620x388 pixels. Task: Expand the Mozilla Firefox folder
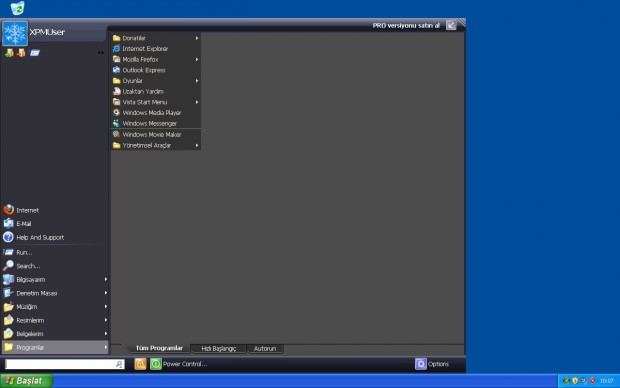156,59
